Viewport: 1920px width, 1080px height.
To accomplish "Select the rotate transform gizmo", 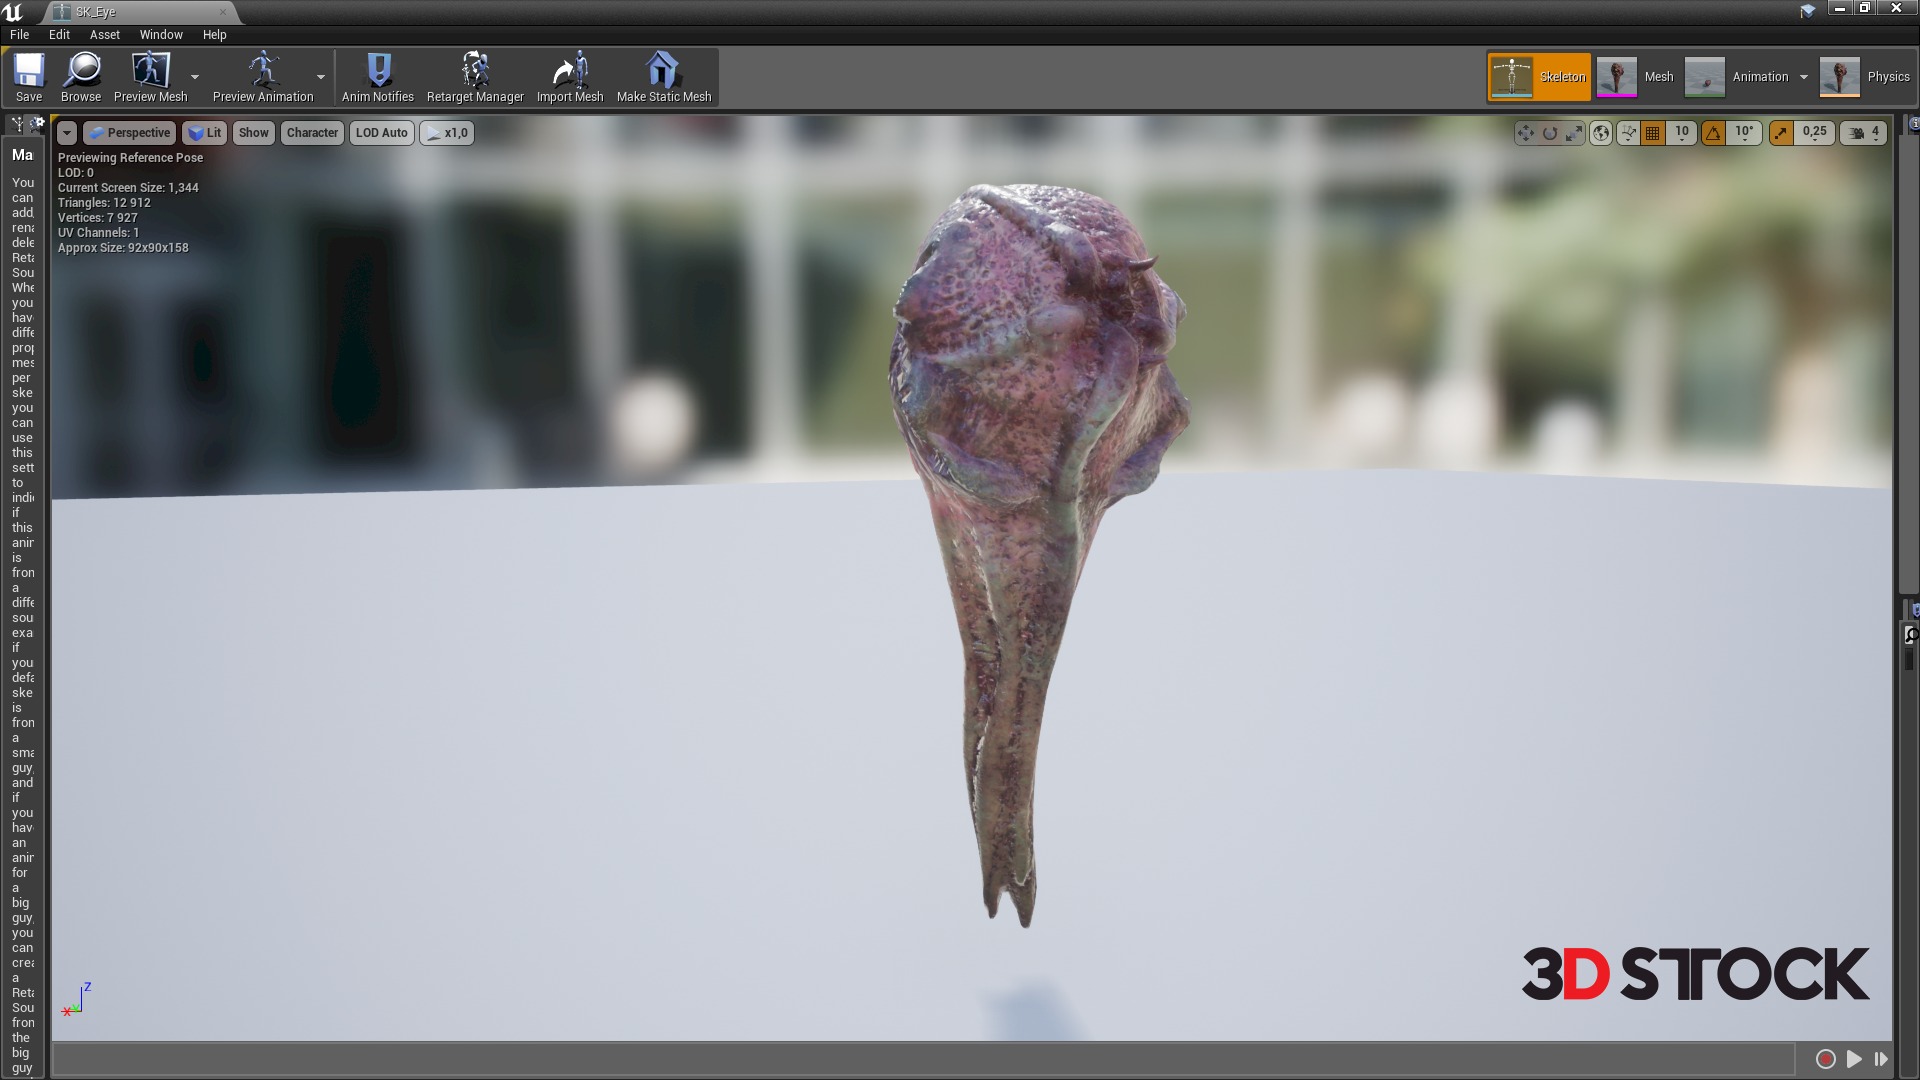I will (1550, 133).
